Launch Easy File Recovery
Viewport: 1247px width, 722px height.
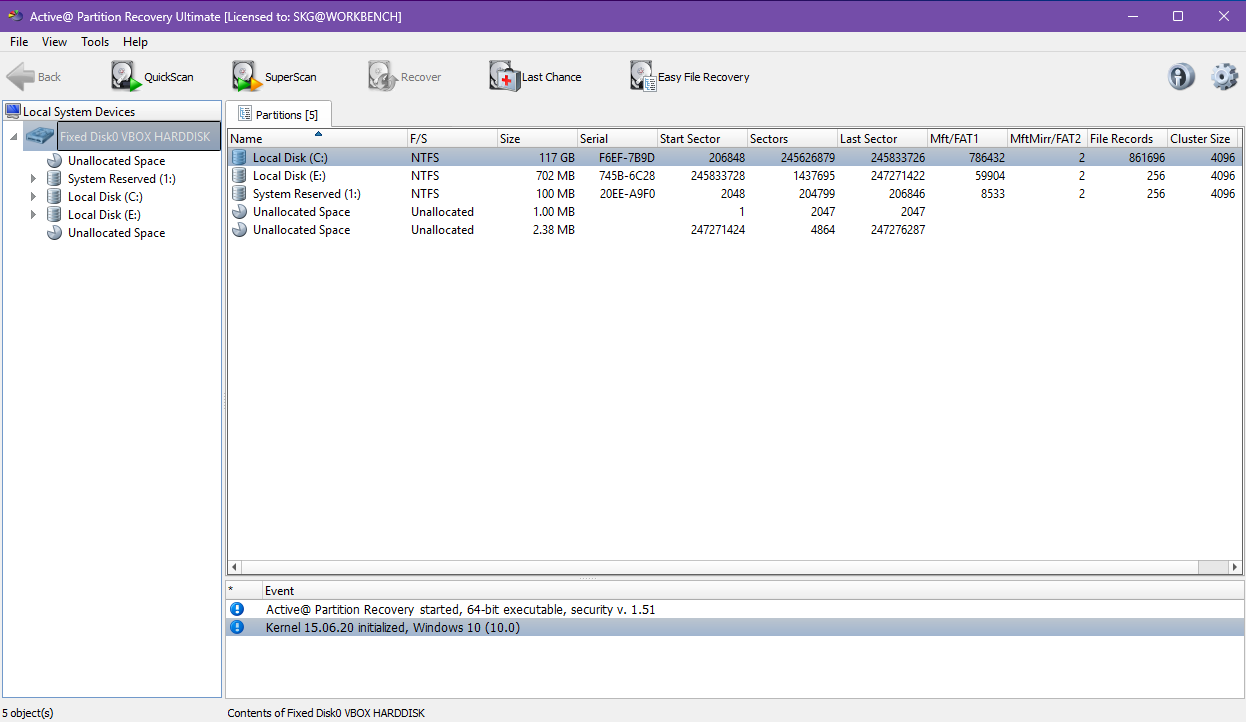(690, 77)
